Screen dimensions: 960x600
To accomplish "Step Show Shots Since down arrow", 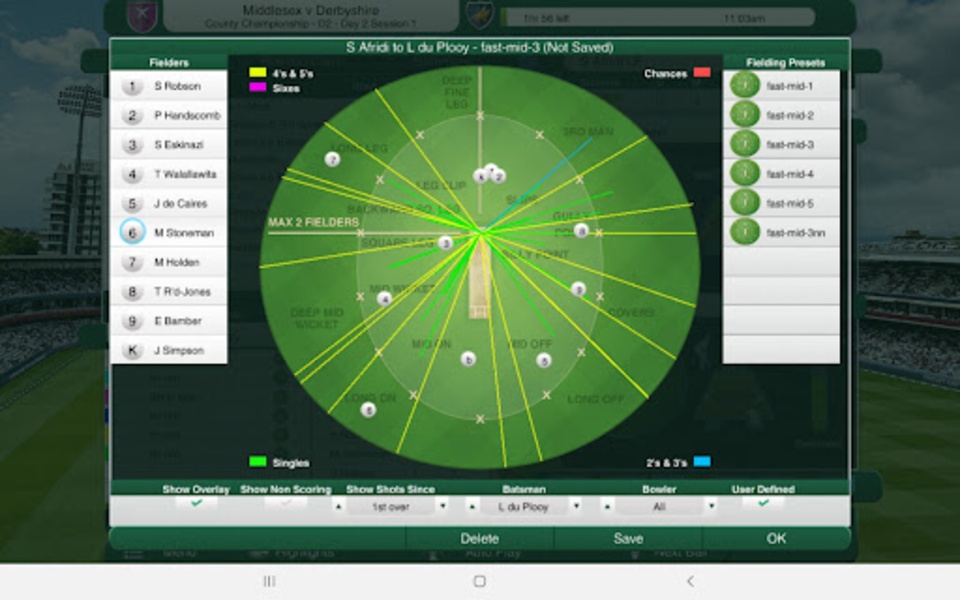I will coord(443,506).
